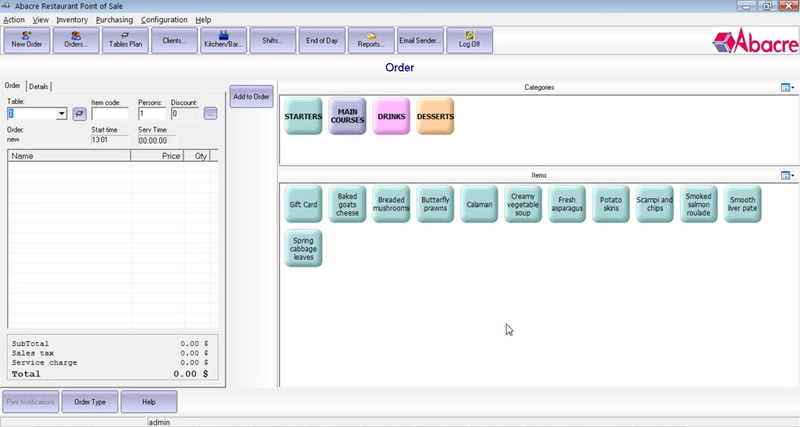
Task: Open the Inventory menu
Action: 72,20
